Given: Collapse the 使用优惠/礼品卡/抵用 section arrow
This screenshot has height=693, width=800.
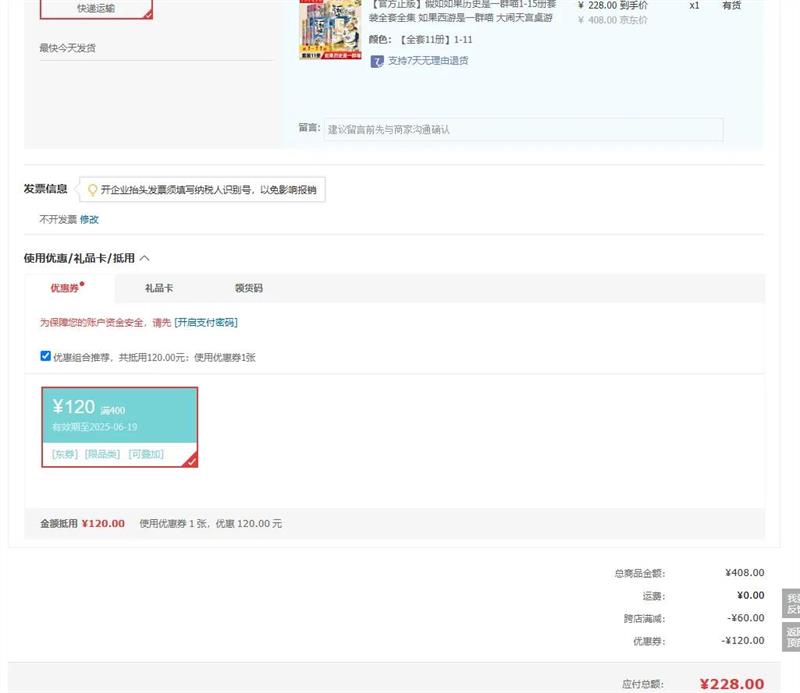Looking at the screenshot, I should pyautogui.click(x=145, y=258).
